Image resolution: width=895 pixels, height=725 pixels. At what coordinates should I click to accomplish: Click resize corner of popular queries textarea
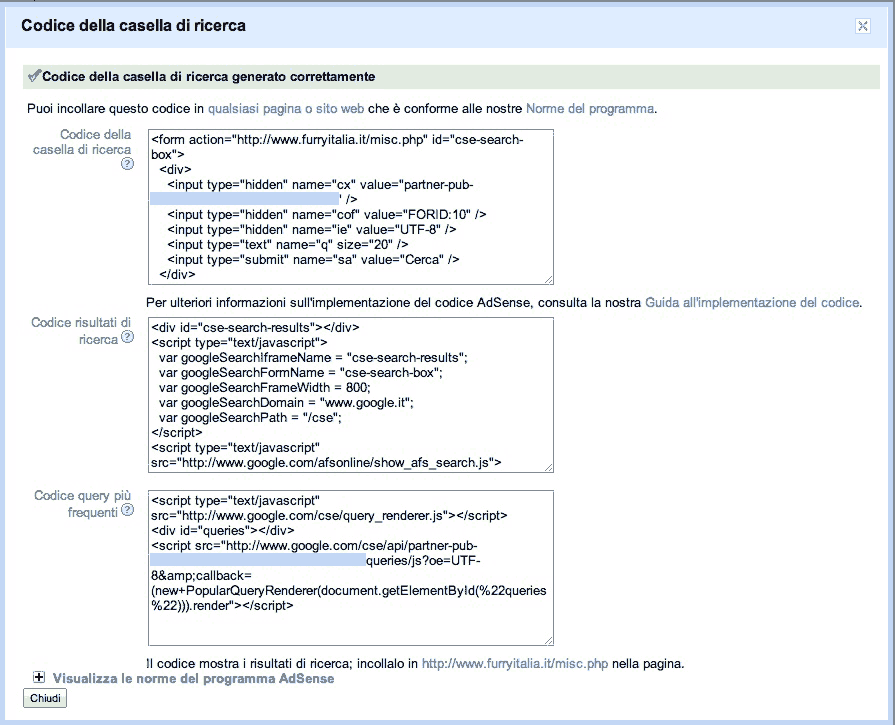point(548,640)
